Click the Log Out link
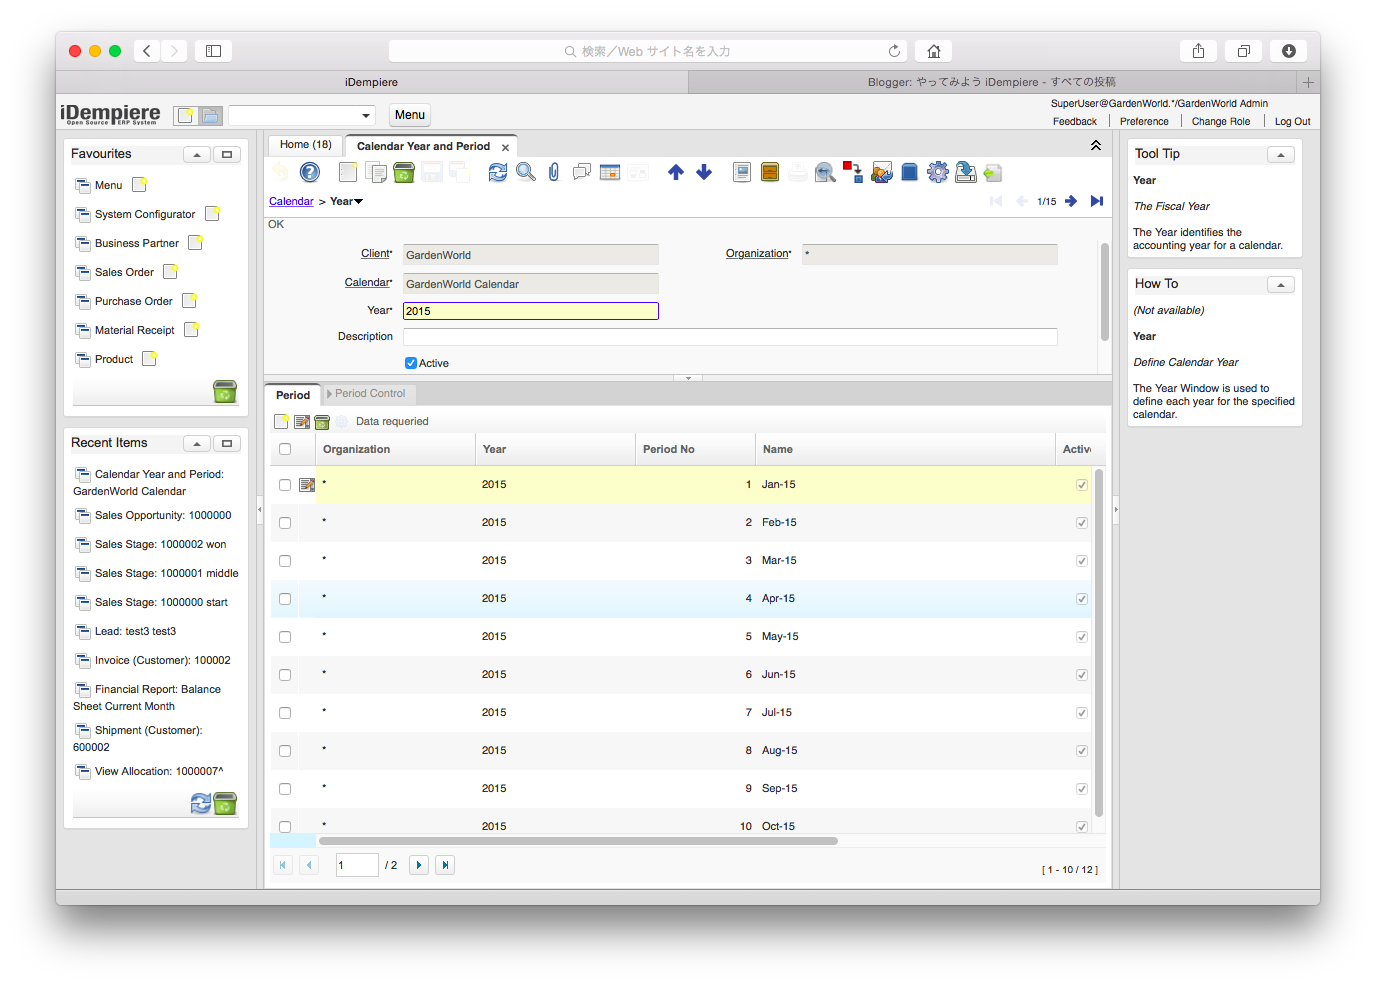1376x985 pixels. click(x=1292, y=121)
